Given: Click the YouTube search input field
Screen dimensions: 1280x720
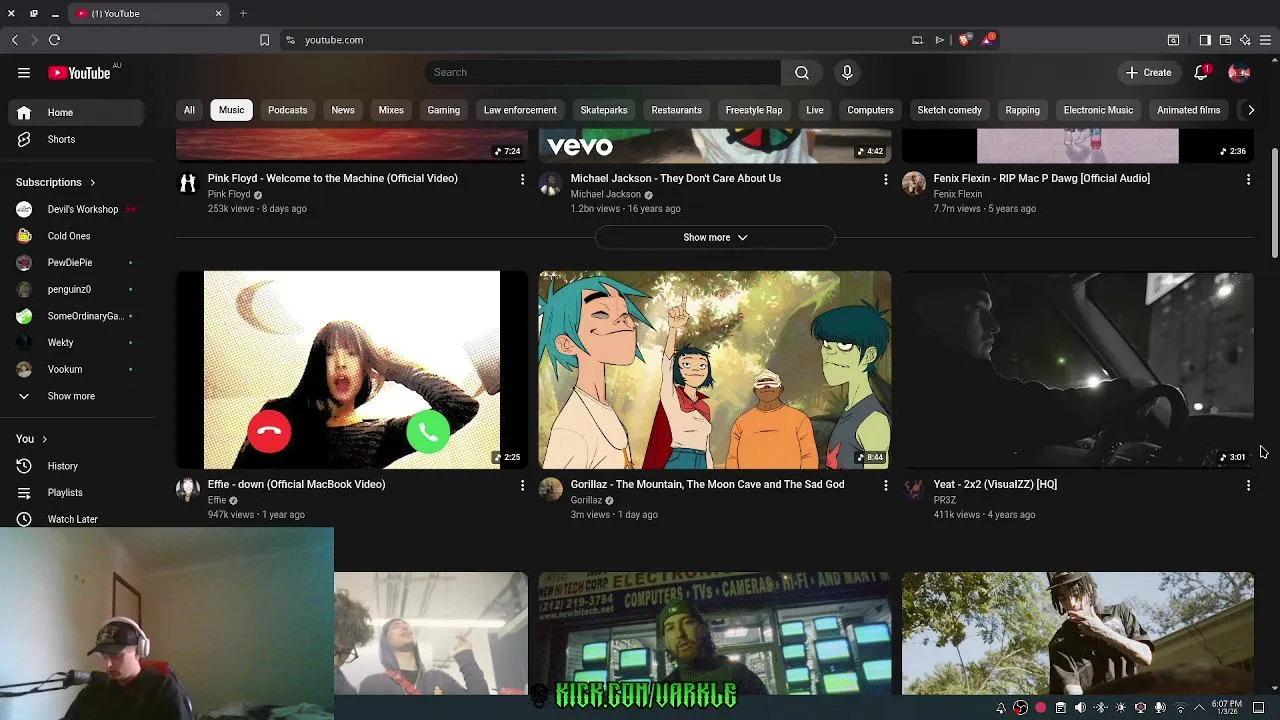Looking at the screenshot, I should pyautogui.click(x=603, y=72).
